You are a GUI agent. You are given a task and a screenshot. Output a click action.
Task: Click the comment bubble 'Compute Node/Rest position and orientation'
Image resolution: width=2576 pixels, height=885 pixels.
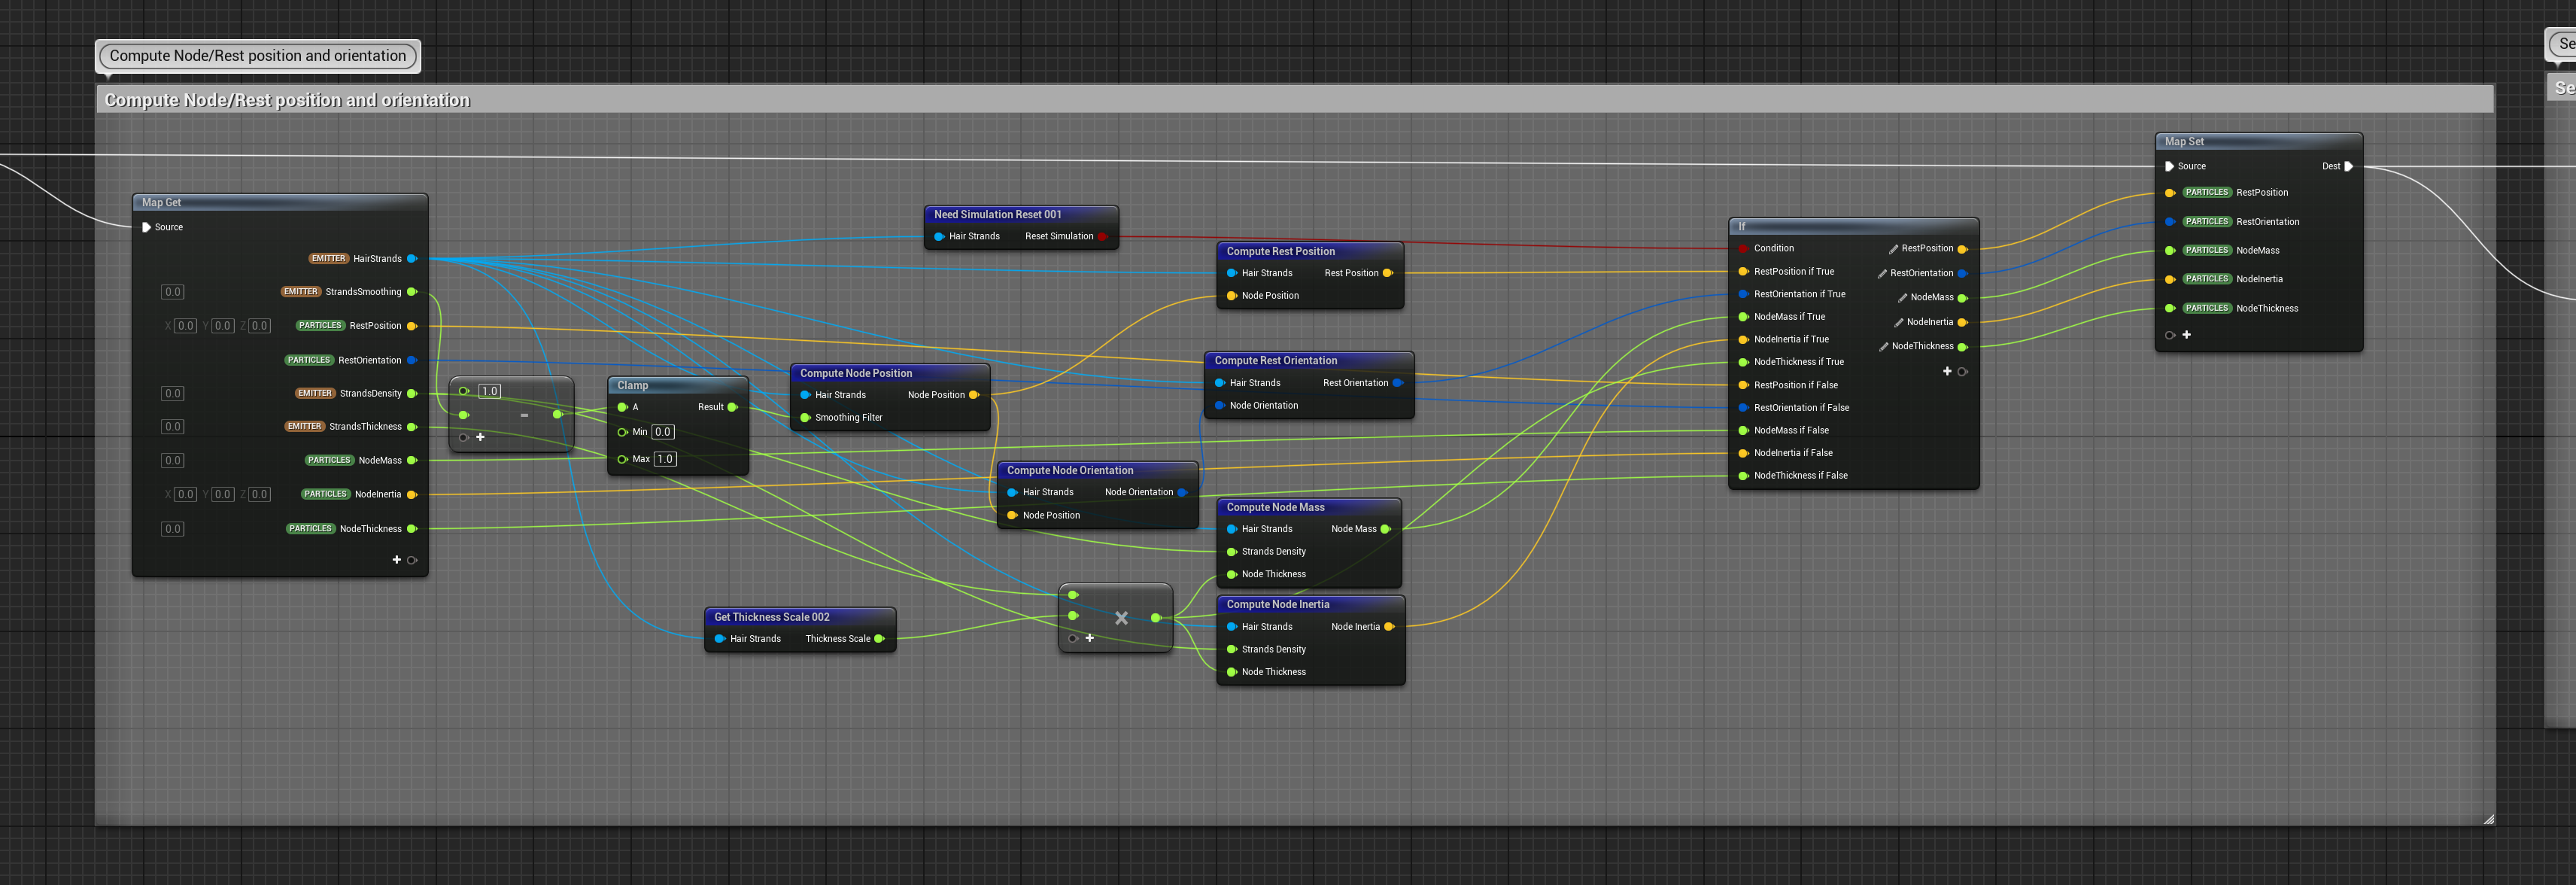coord(258,56)
